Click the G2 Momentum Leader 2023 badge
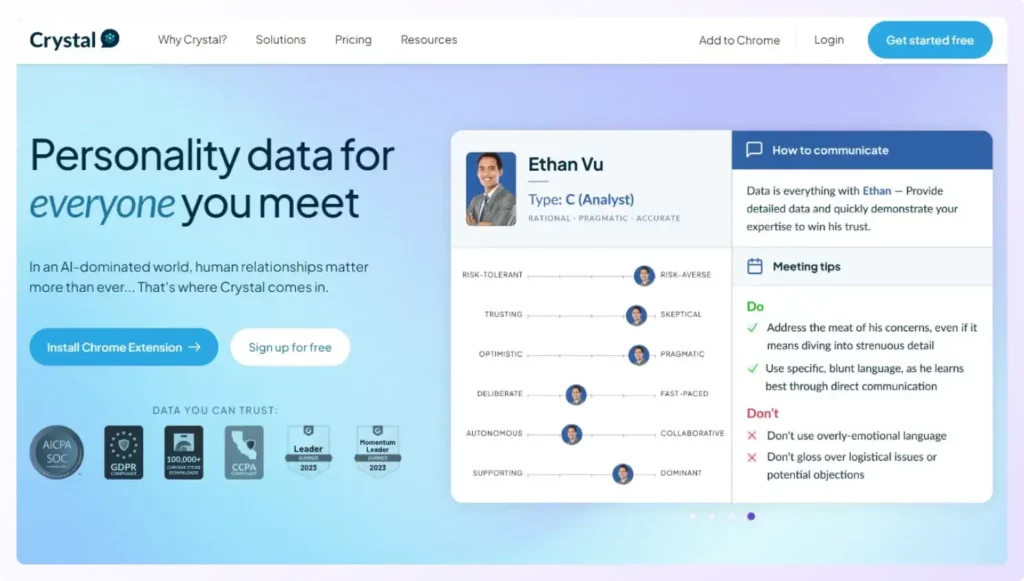The height and width of the screenshot is (581, 1024). click(x=377, y=450)
